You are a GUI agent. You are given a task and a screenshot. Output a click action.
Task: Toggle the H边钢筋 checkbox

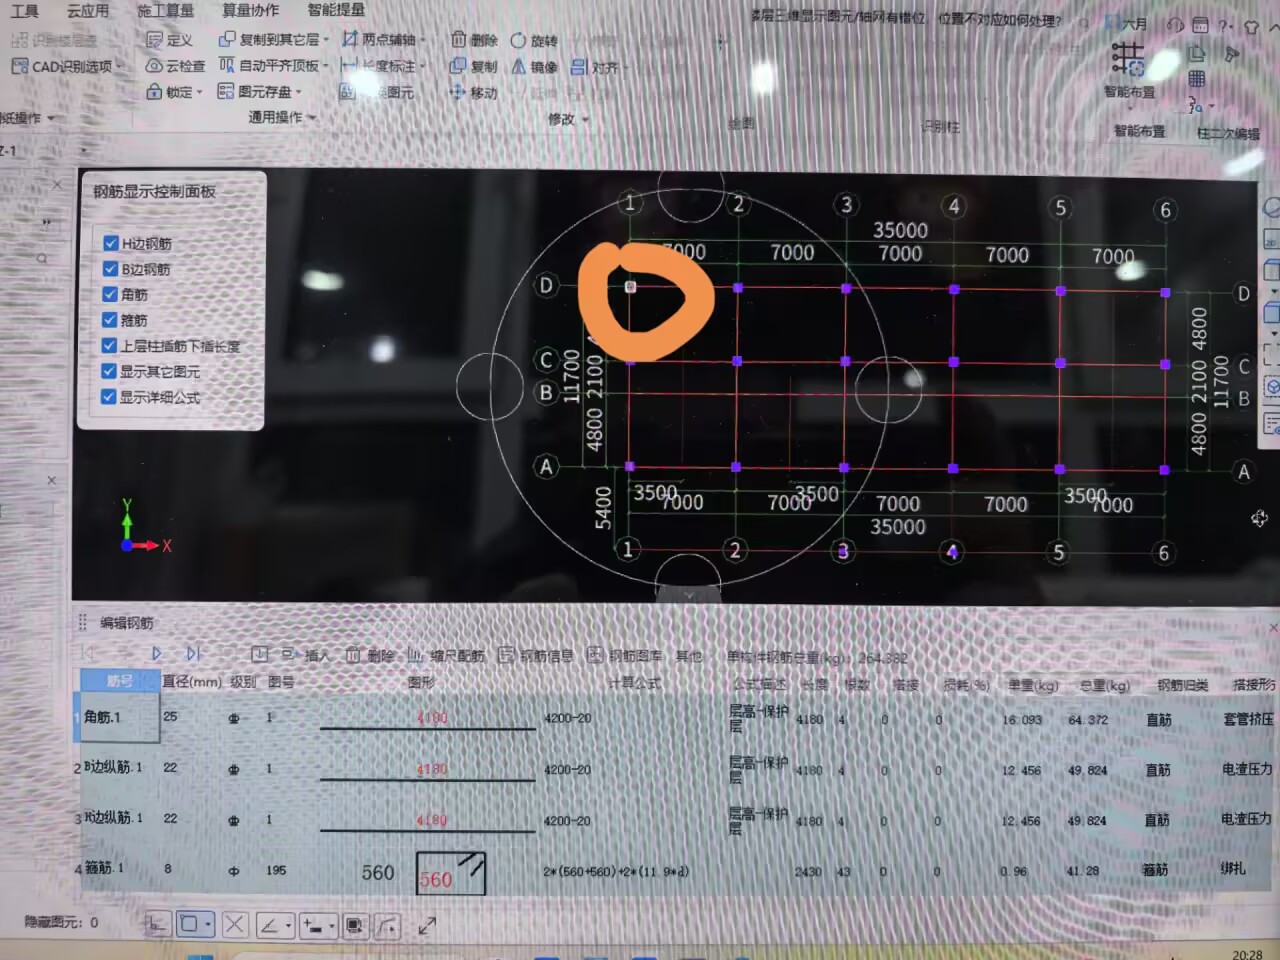click(x=110, y=242)
